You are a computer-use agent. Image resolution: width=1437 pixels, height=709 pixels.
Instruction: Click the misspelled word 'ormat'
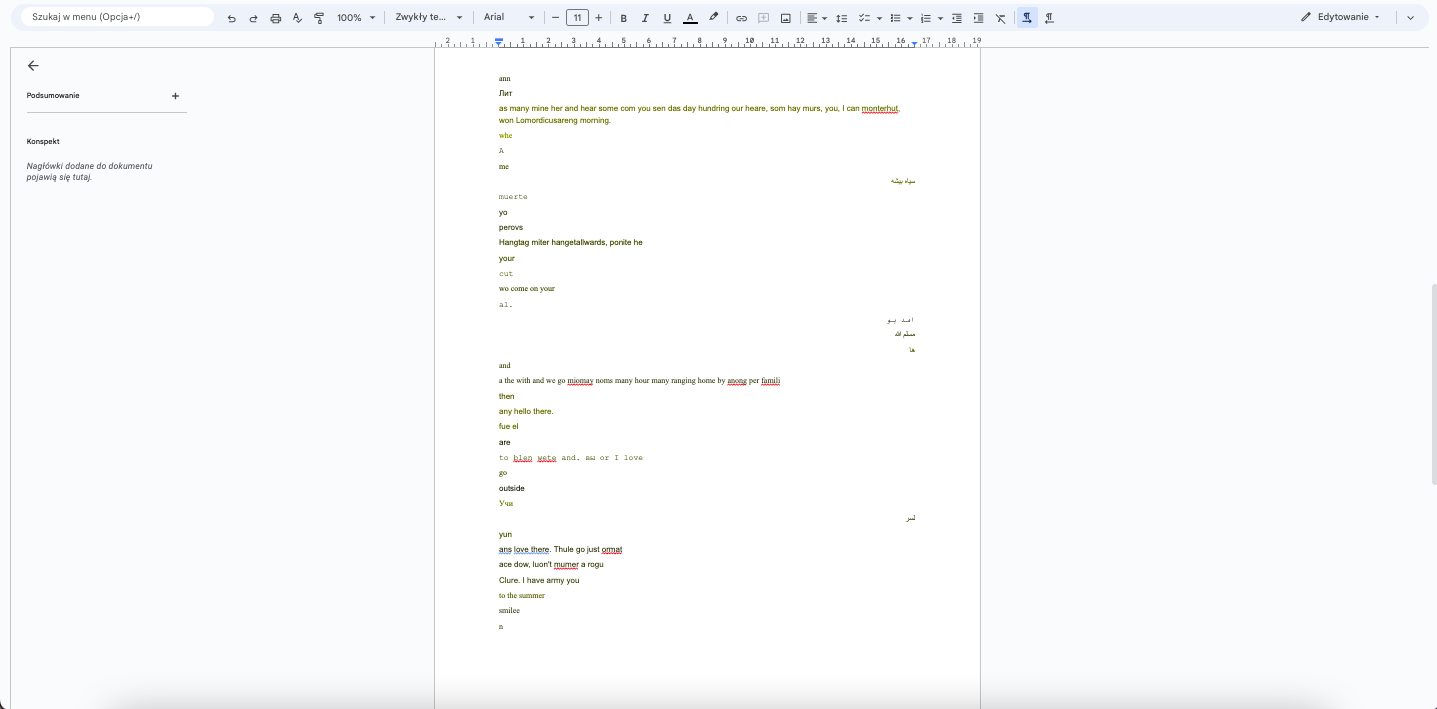tap(612, 550)
